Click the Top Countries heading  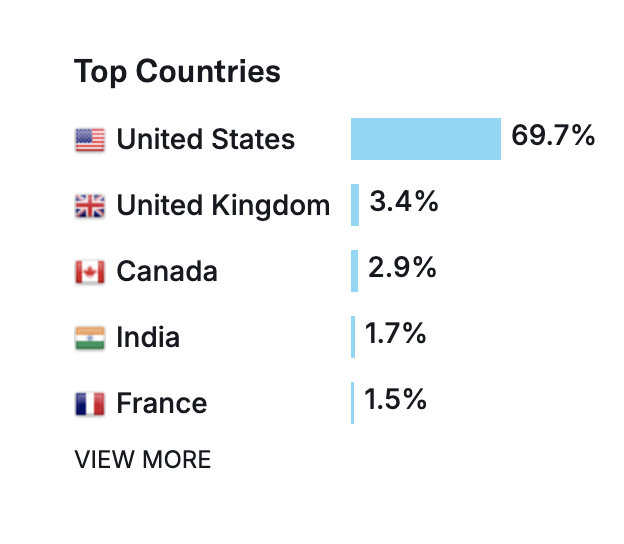pyautogui.click(x=177, y=72)
